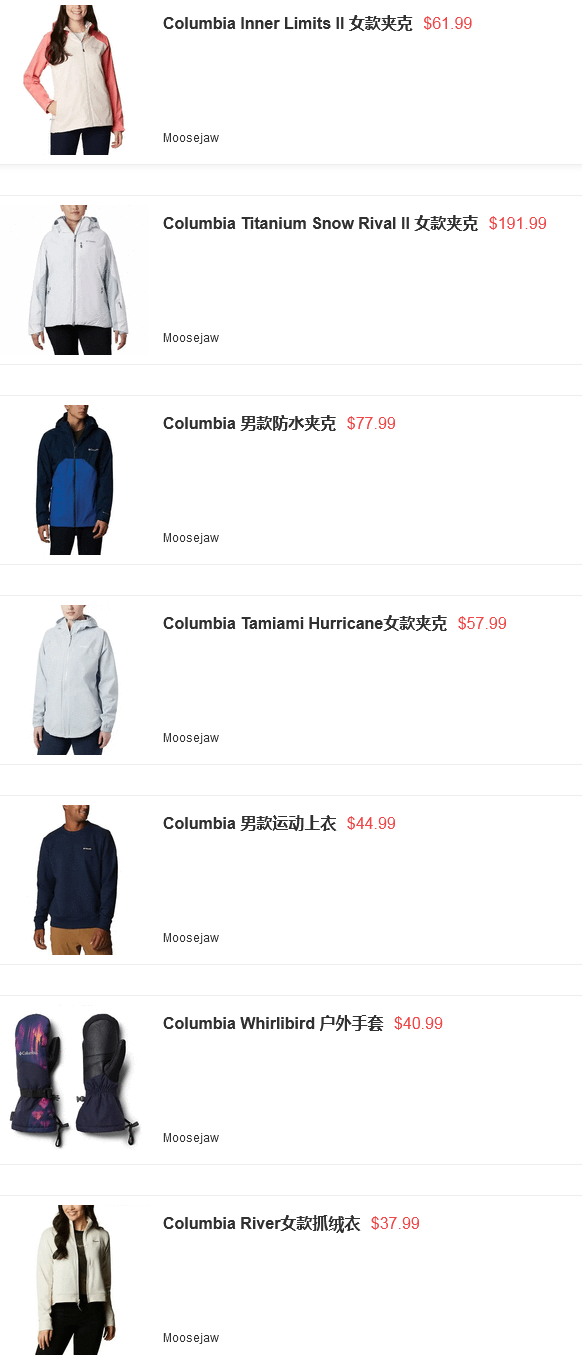Viewport: 582px width, 1358px height.
Task: Open Columbia Titanium Snow Rival II 女款夹克 listing
Action: [320, 223]
